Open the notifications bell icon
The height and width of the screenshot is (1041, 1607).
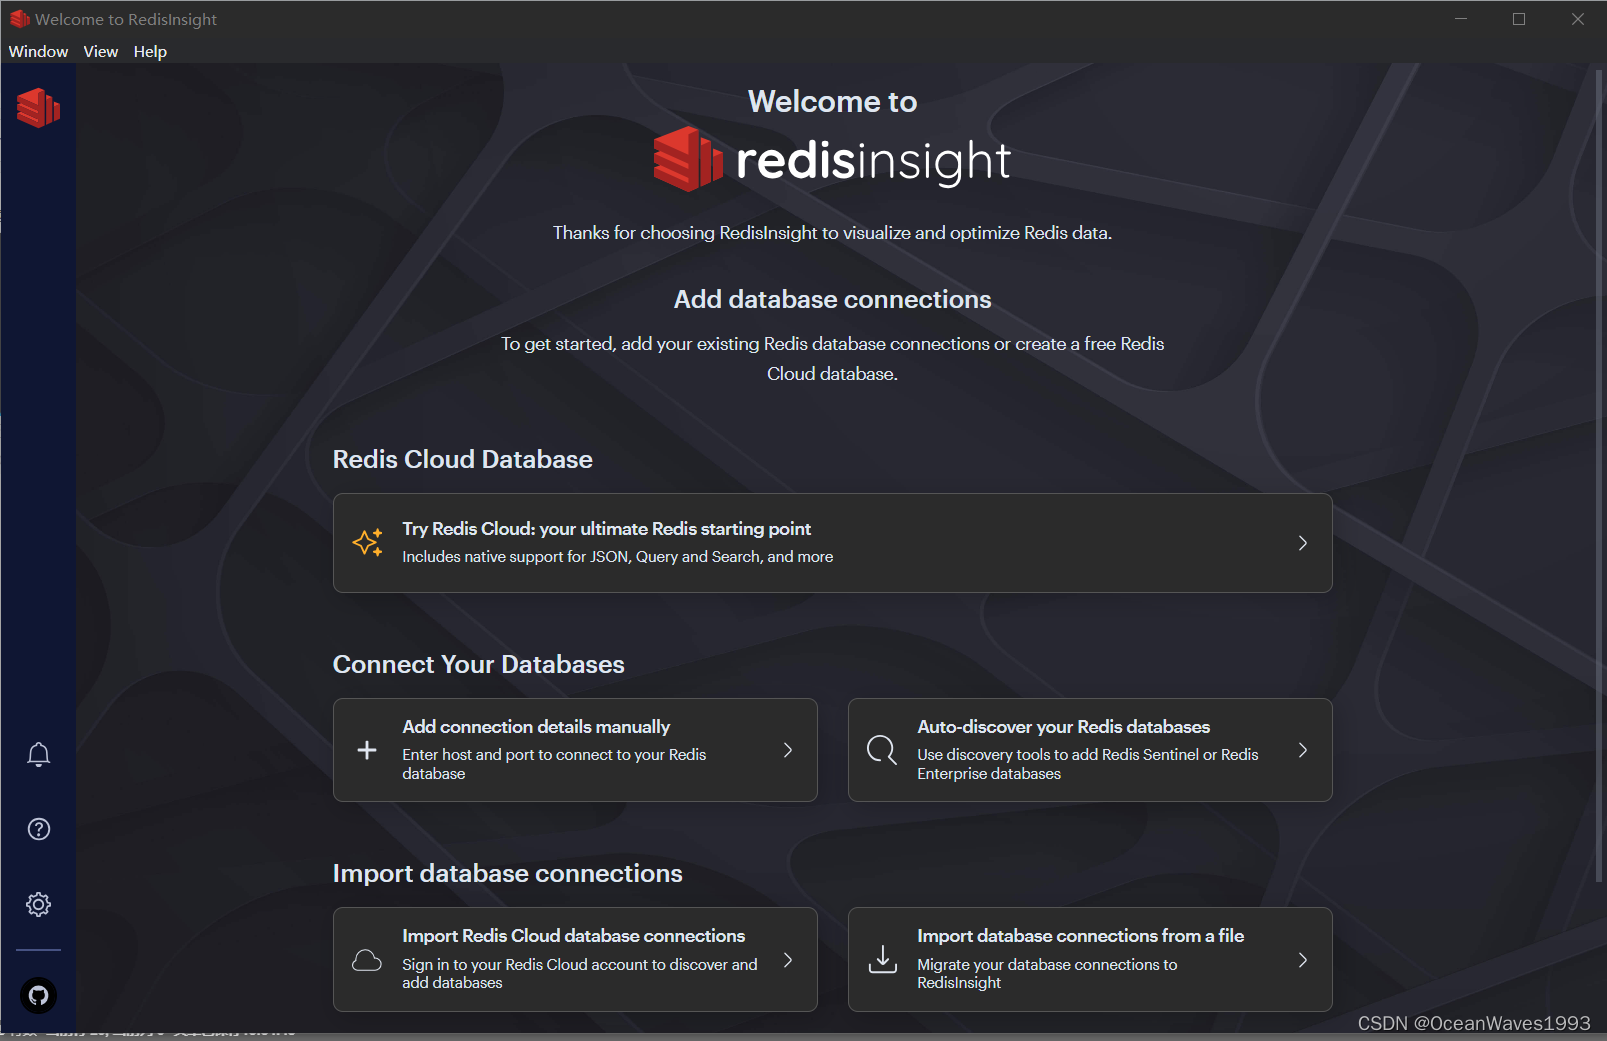click(x=38, y=754)
